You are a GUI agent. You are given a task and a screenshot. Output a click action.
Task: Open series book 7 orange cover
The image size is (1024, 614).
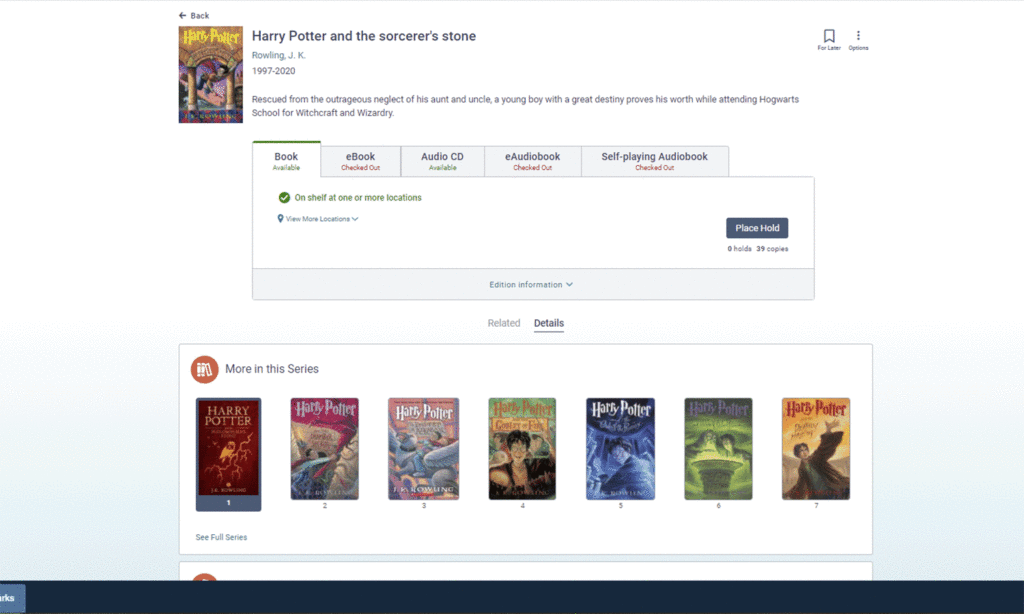816,449
